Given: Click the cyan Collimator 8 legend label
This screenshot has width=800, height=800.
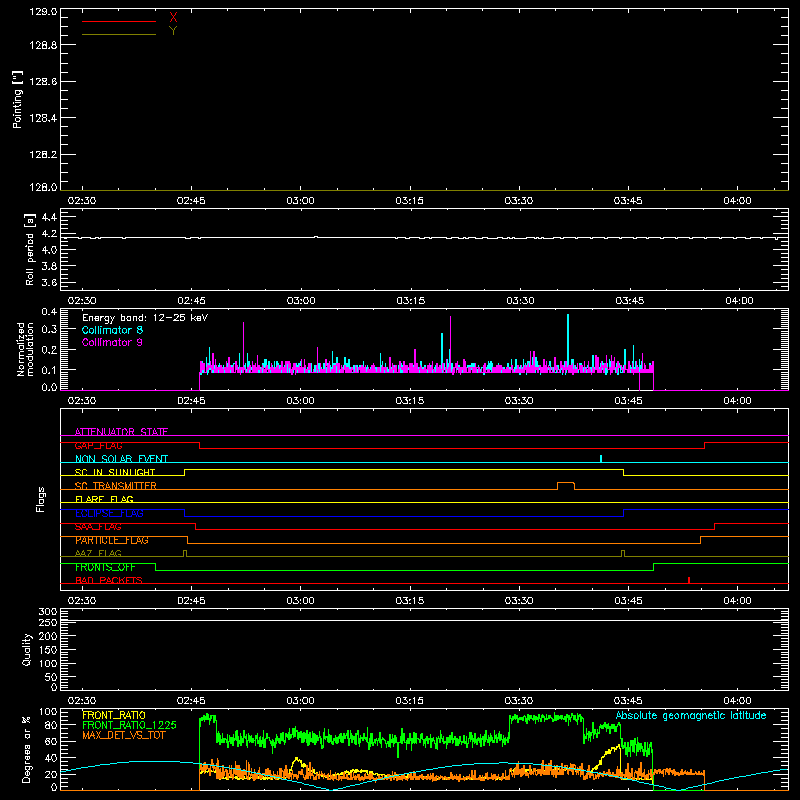Looking at the screenshot, I should (112, 330).
